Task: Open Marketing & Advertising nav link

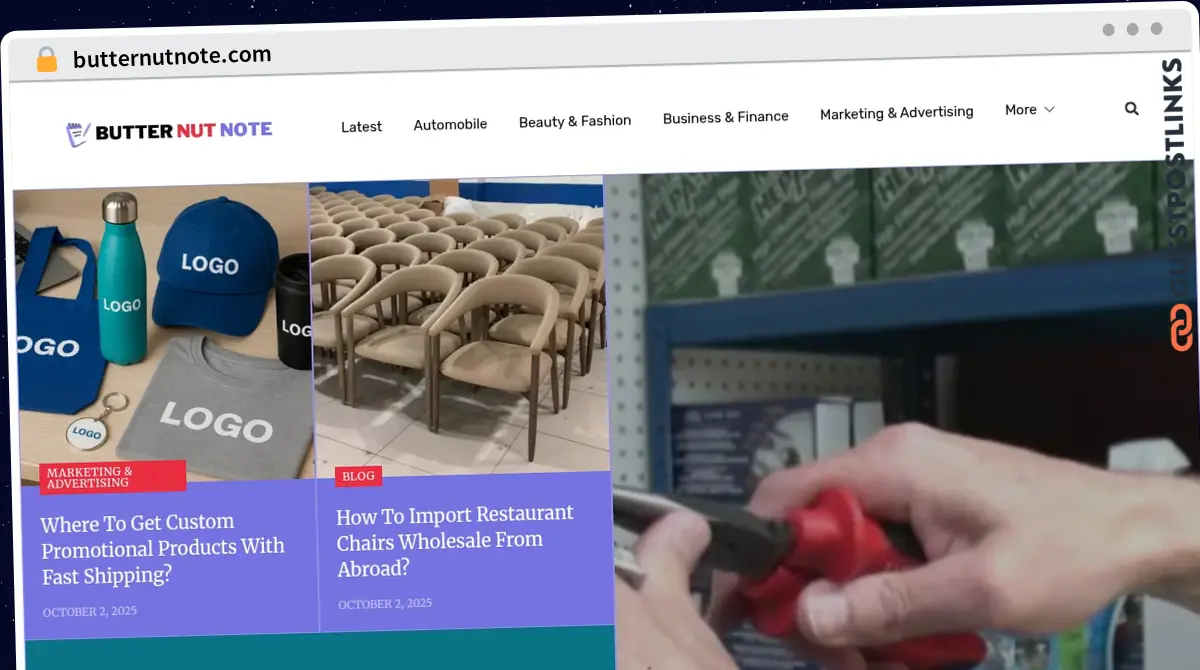Action: click(896, 113)
